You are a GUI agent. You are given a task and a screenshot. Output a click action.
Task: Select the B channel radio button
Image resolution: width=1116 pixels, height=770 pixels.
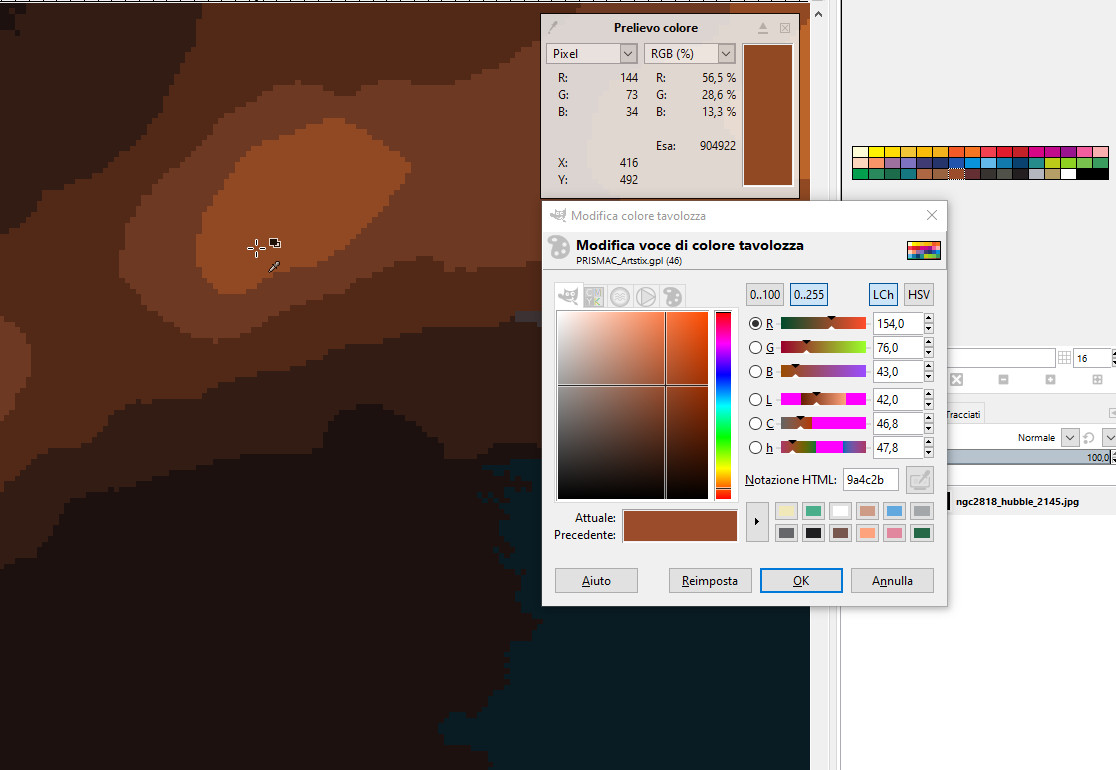[755, 371]
